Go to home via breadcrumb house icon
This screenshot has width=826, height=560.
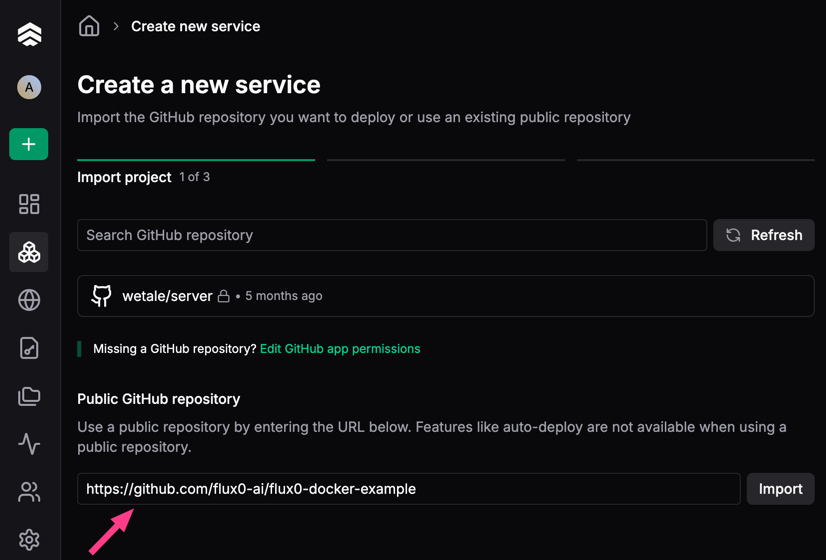[x=89, y=26]
